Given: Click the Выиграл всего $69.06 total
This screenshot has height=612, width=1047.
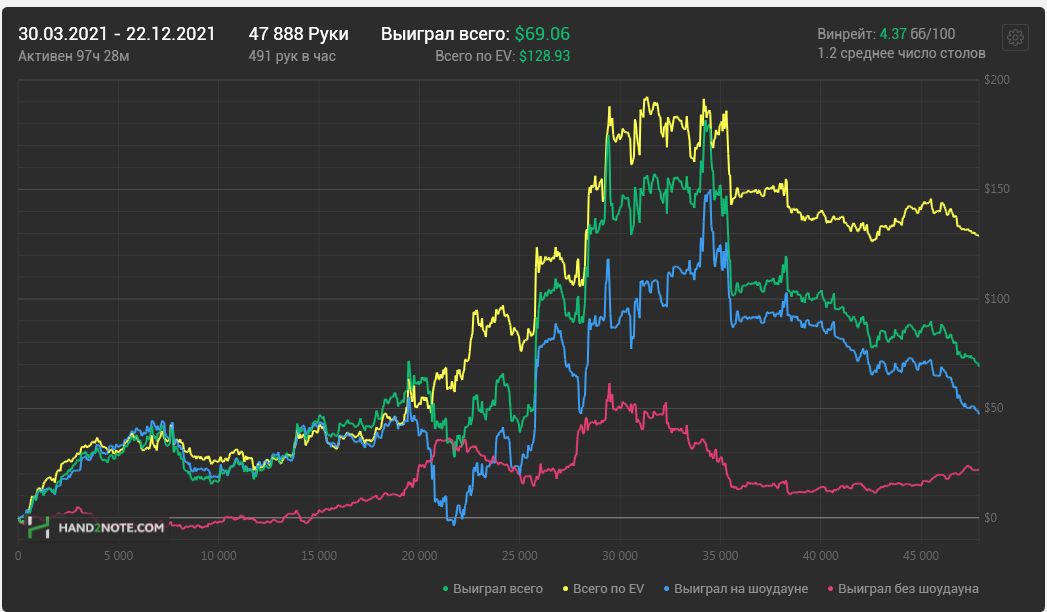Looking at the screenshot, I should point(475,34).
